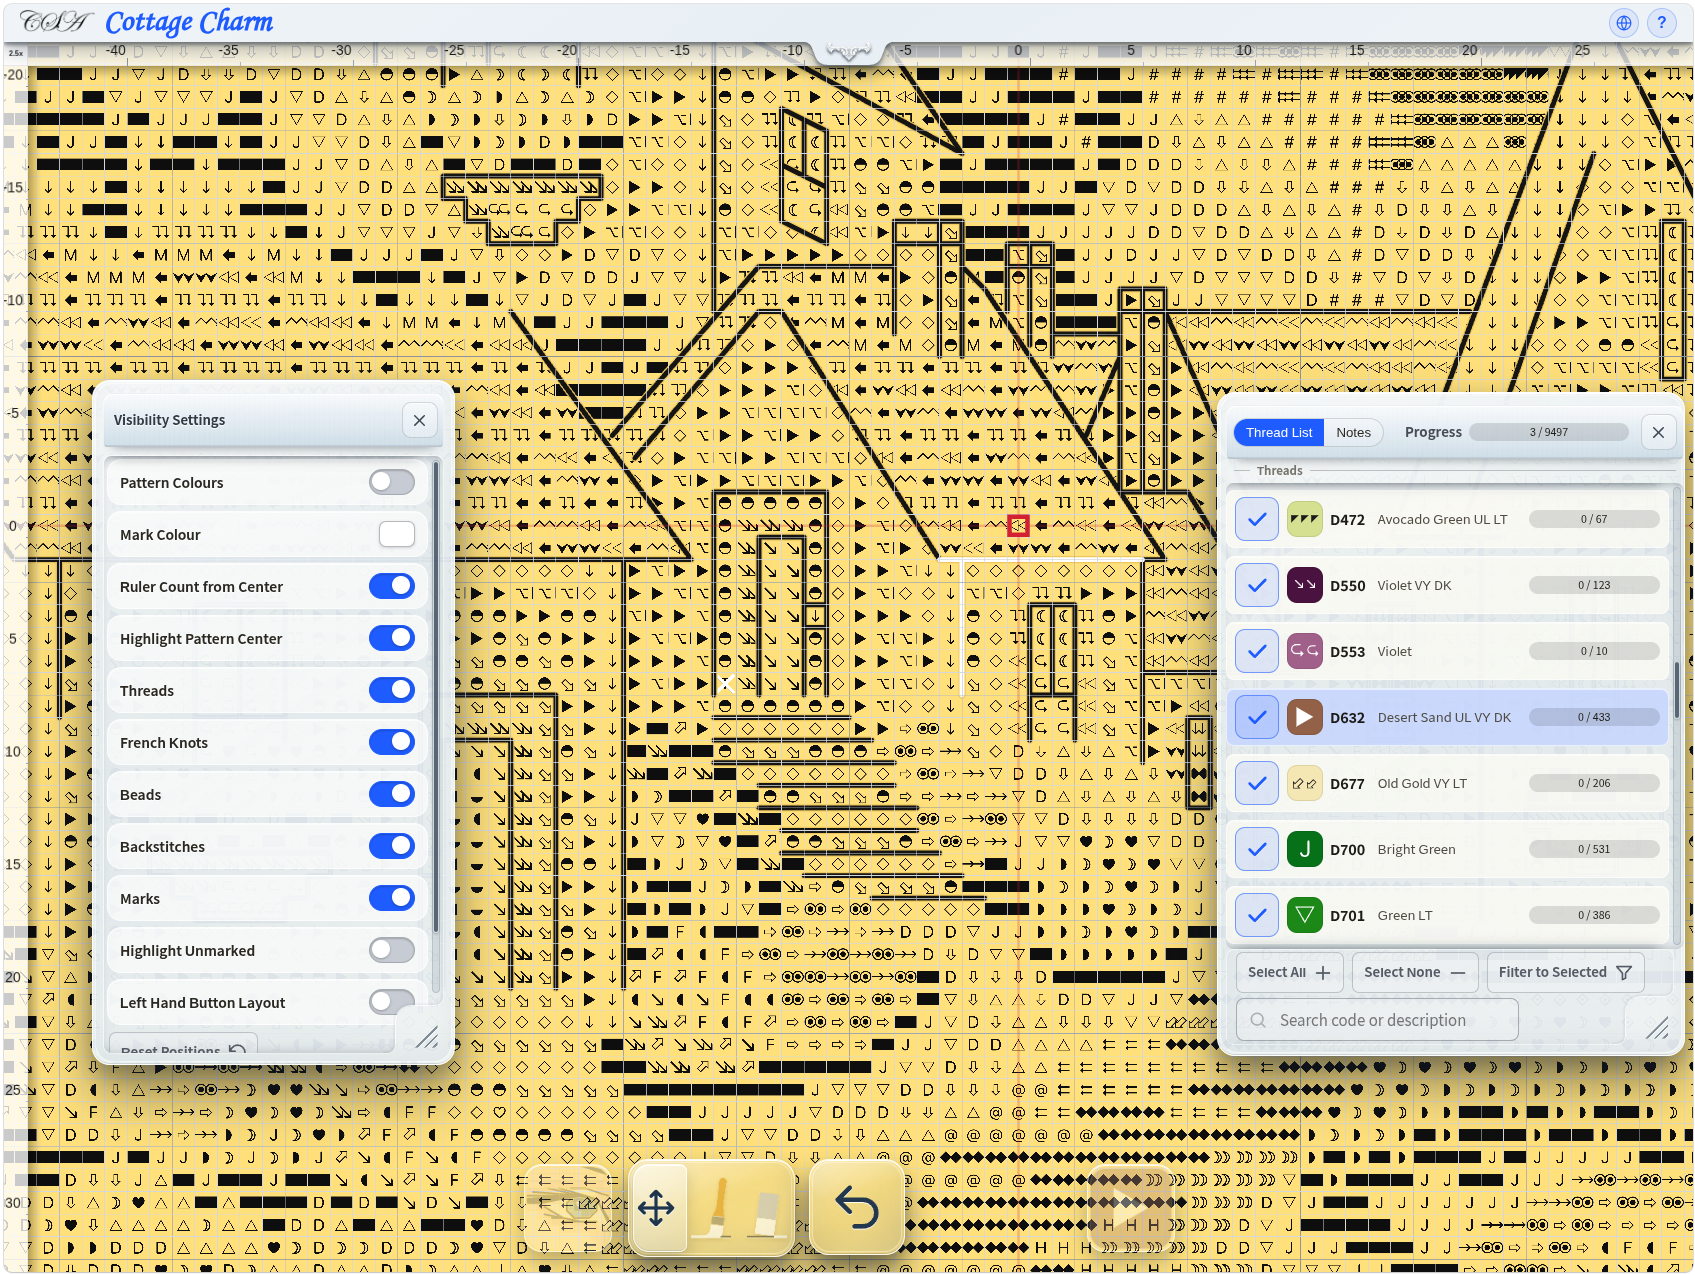Switch off the Threads visibility toggle

coord(392,691)
